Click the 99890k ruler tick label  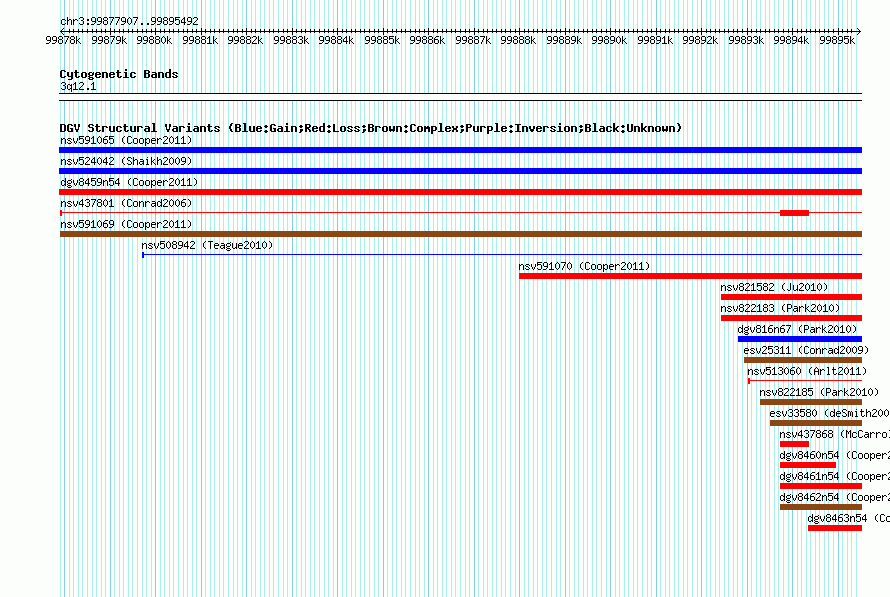pyautogui.click(x=609, y=40)
